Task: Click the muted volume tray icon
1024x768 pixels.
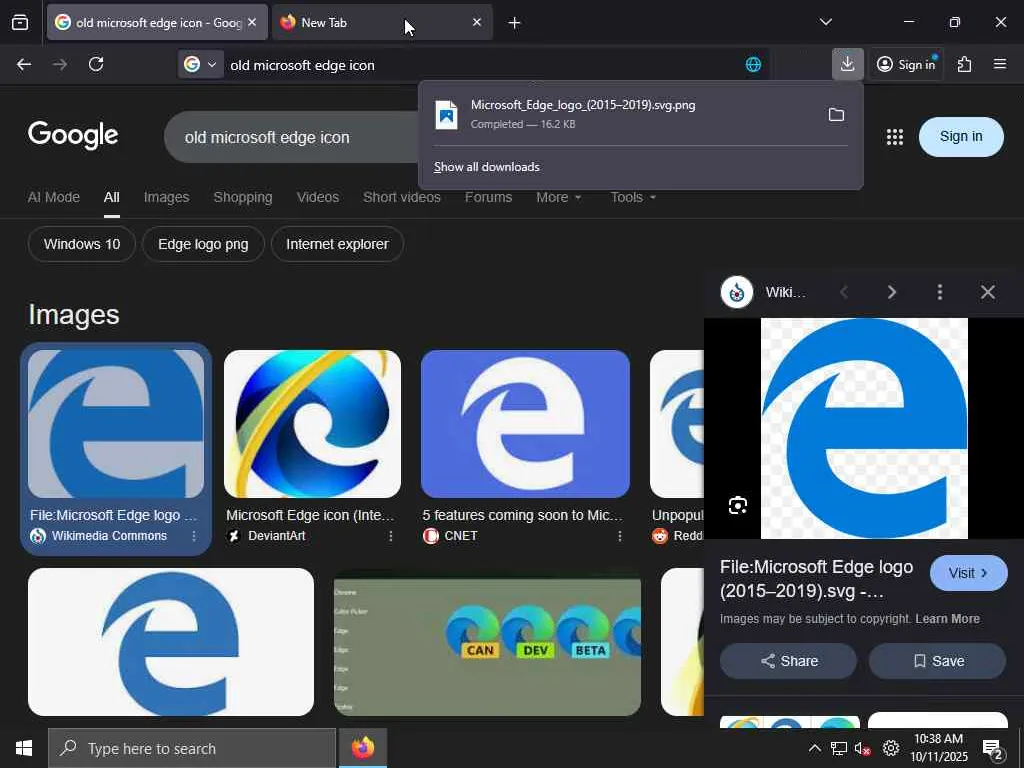Action: point(862,748)
